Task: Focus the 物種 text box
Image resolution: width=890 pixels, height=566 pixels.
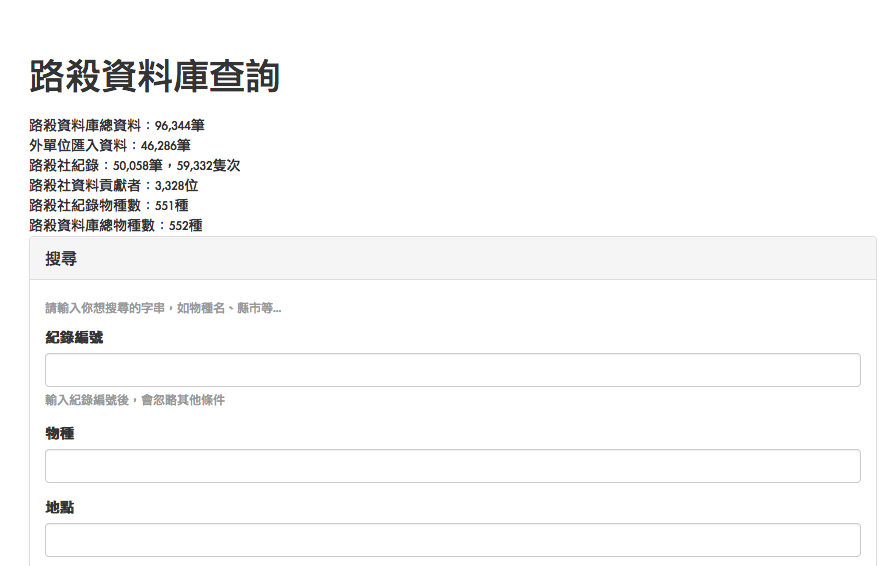Action: 452,466
